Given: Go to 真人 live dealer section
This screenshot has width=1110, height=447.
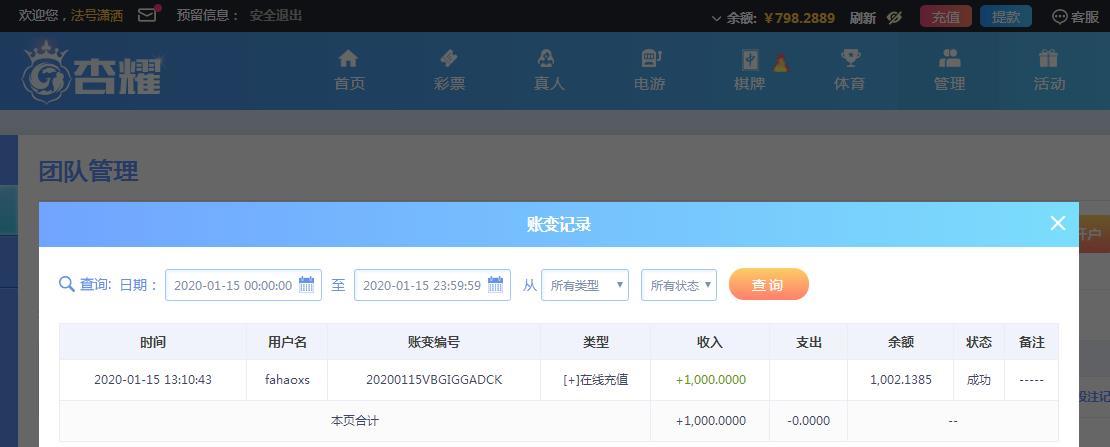Looking at the screenshot, I should pyautogui.click(x=549, y=70).
